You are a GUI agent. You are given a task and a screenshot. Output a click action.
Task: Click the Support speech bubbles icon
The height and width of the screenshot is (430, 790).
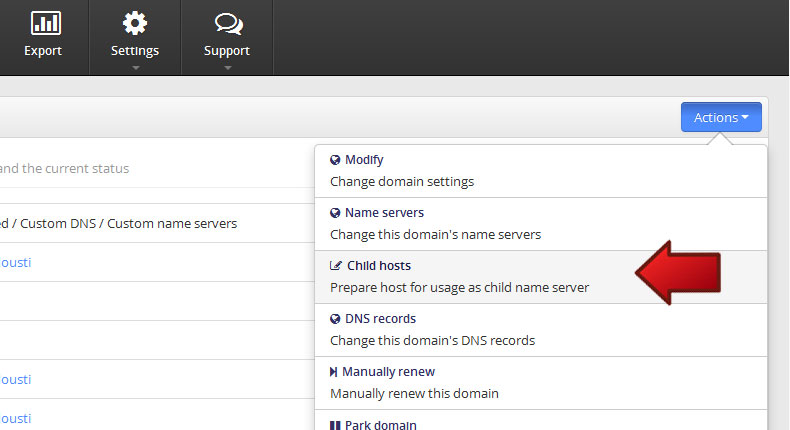pos(227,23)
